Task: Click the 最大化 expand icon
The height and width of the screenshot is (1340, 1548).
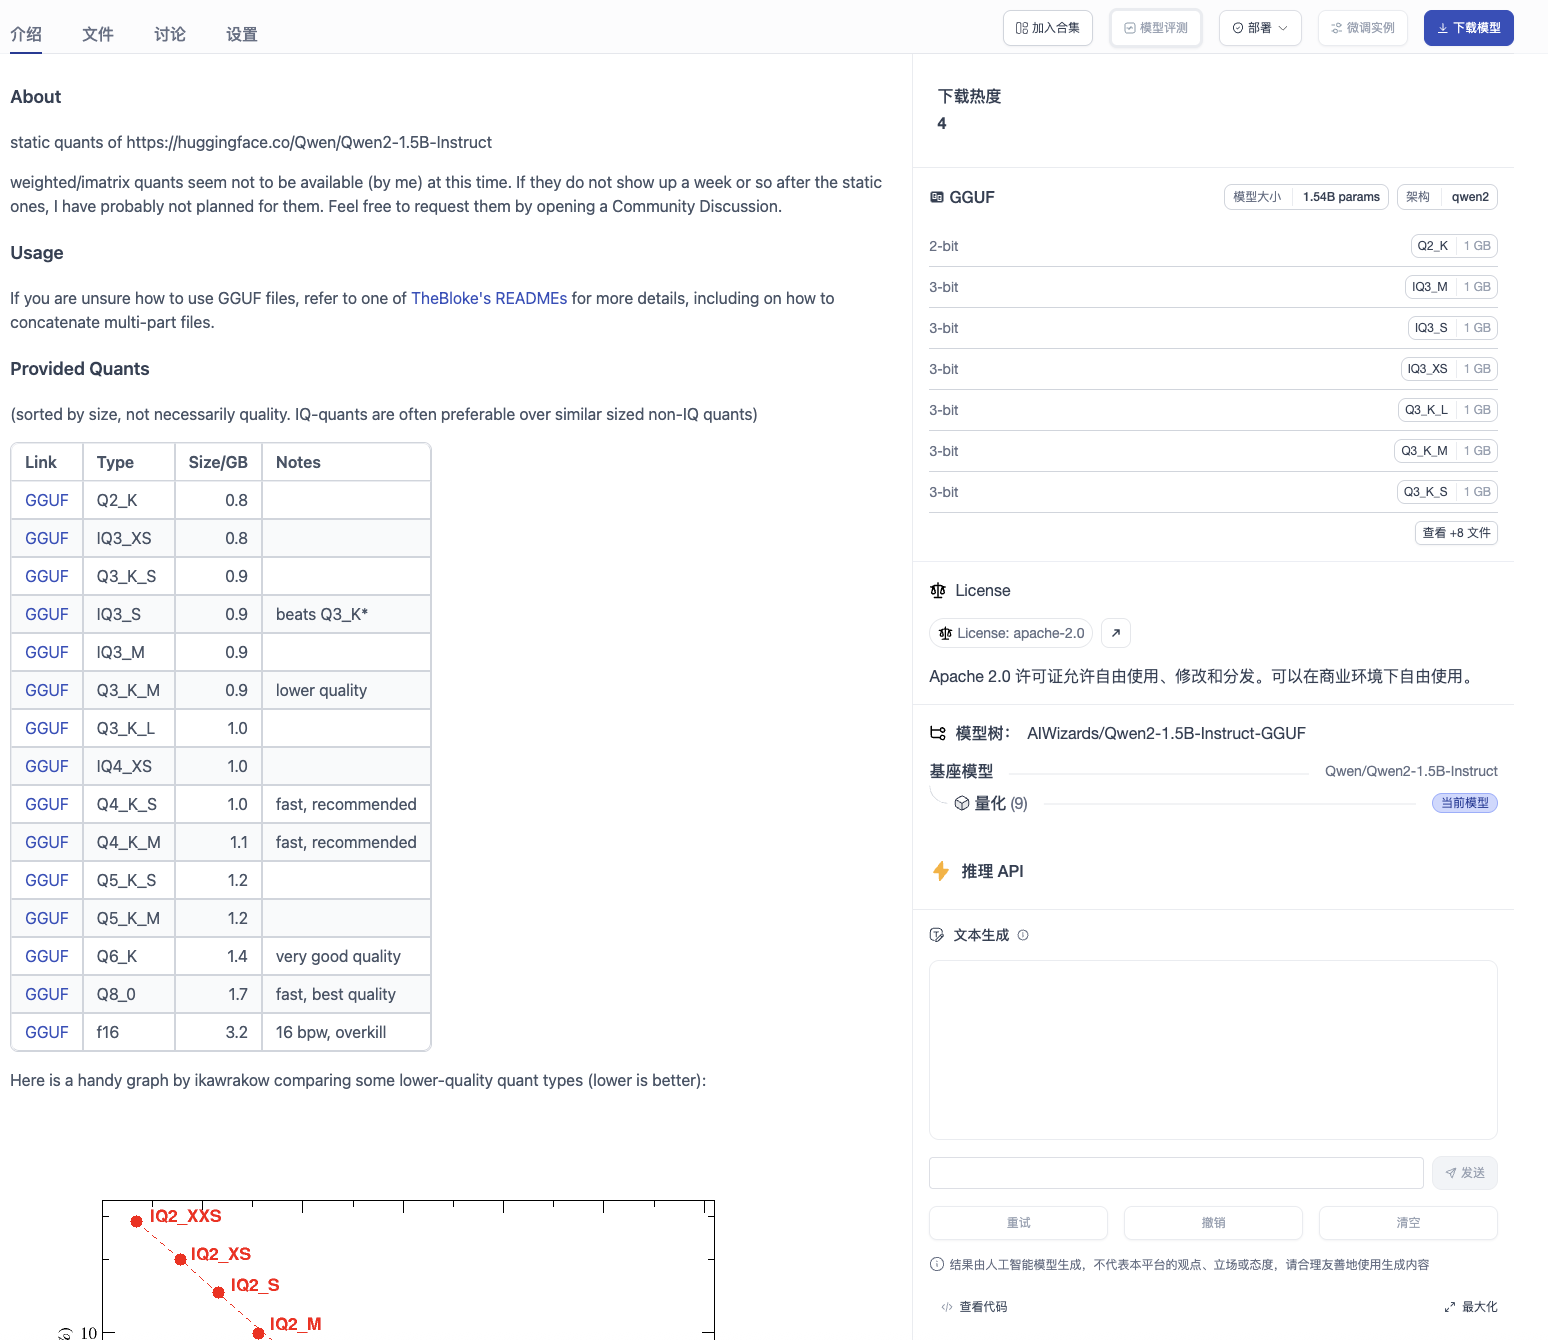Action: click(1449, 1307)
